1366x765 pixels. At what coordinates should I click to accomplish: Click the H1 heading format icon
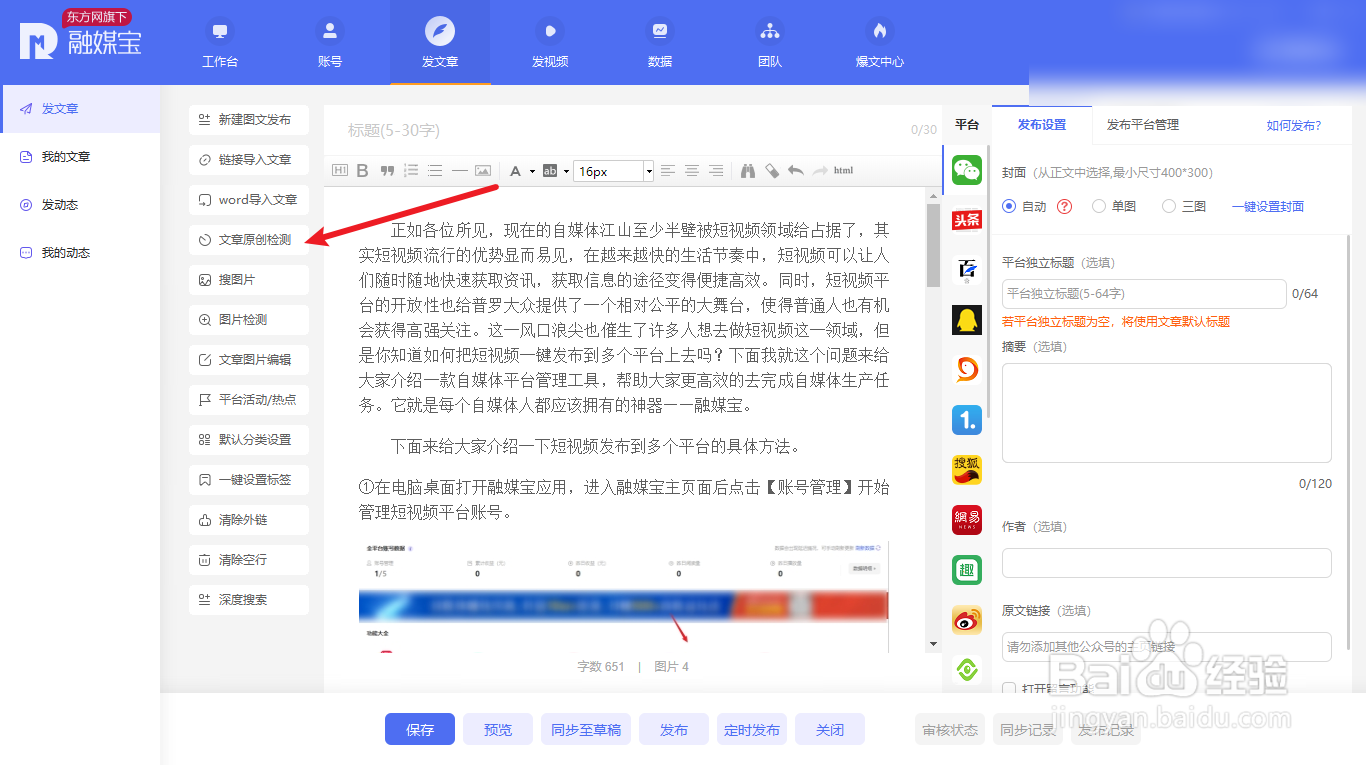pyautogui.click(x=340, y=171)
